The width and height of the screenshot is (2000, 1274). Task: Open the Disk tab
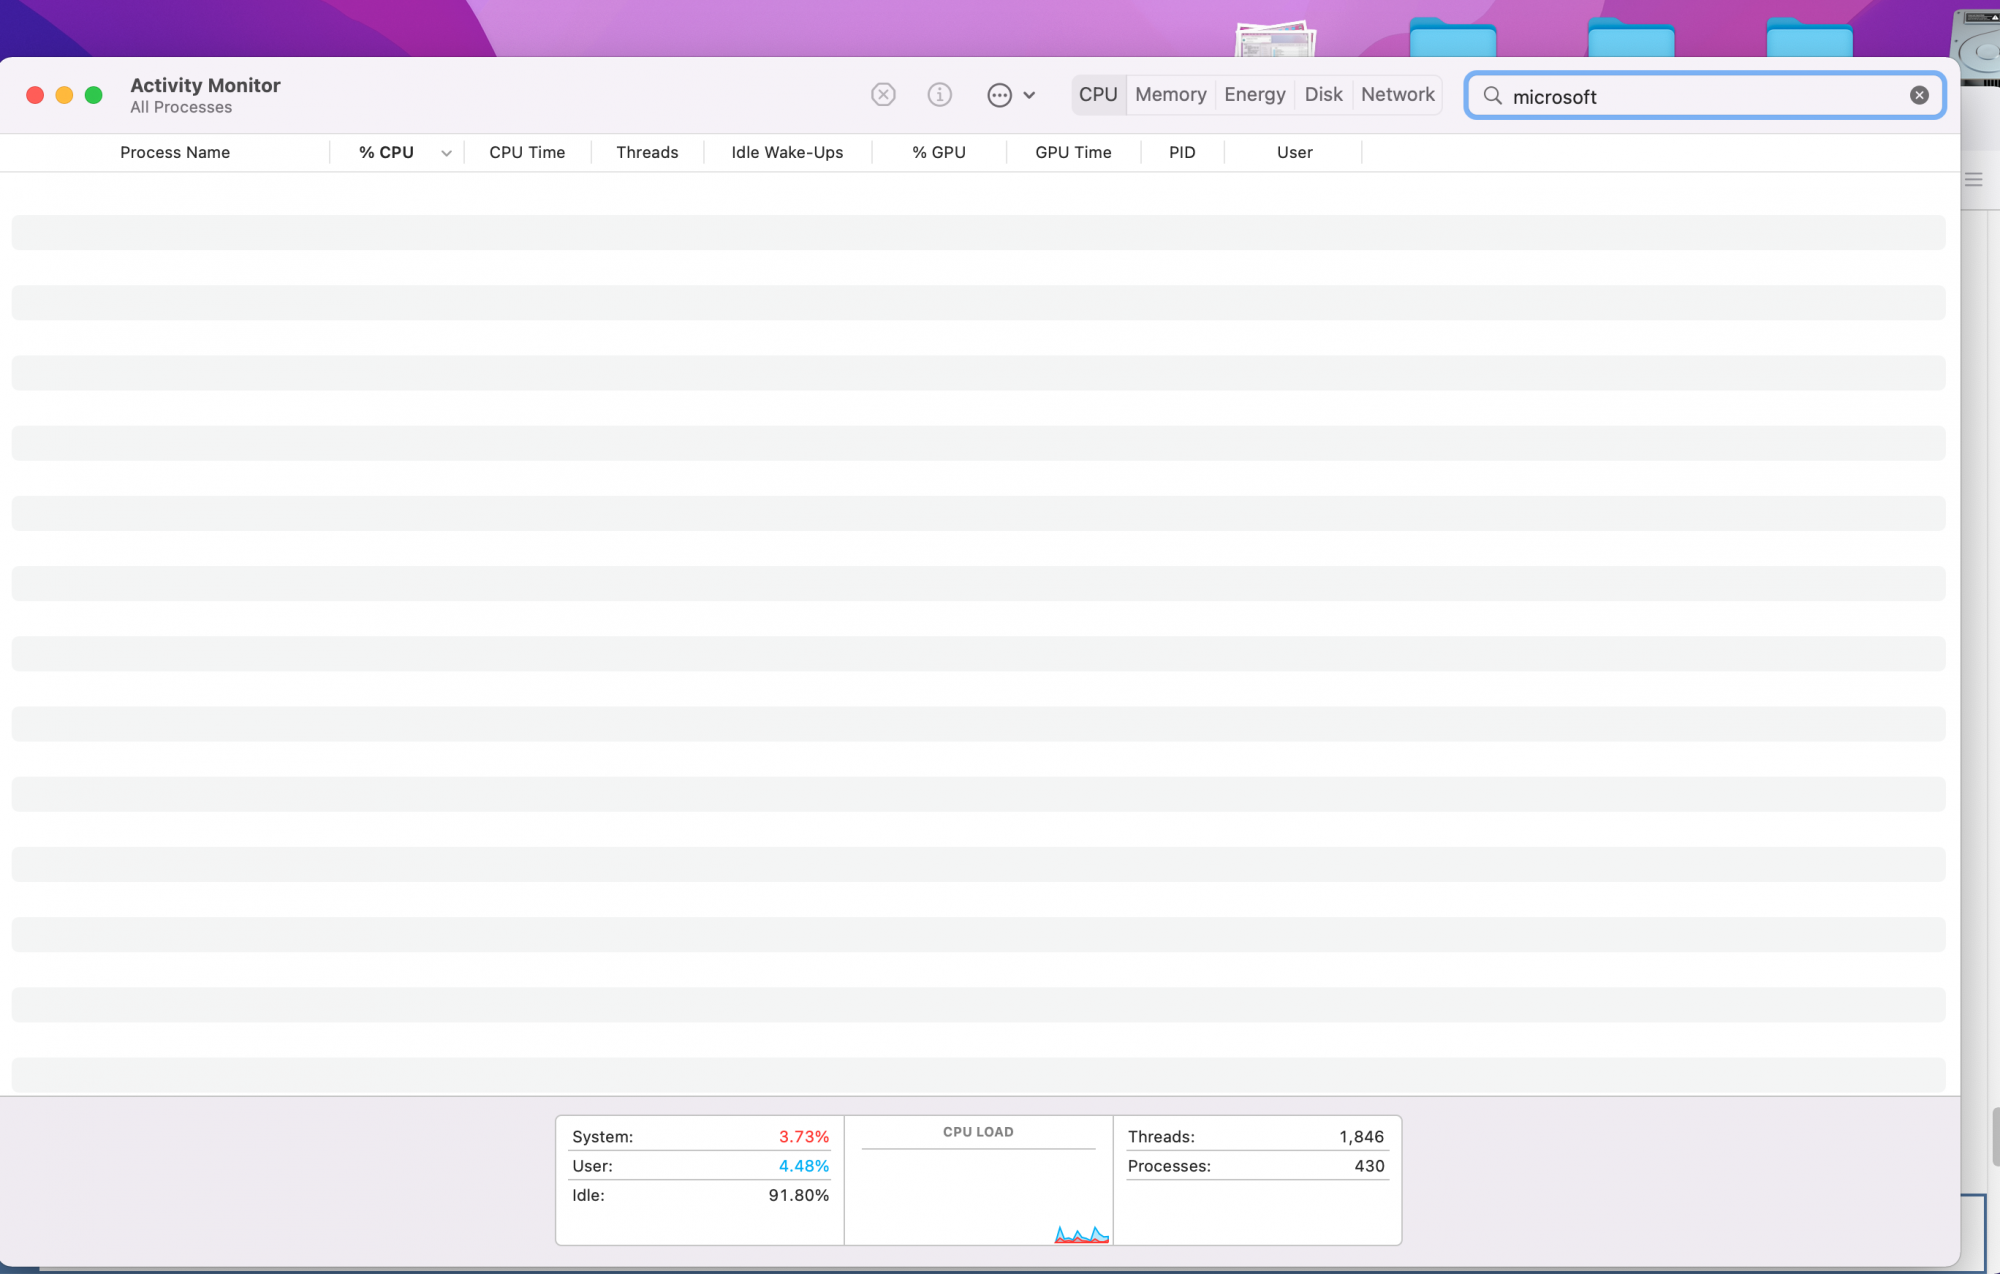pos(1323,95)
